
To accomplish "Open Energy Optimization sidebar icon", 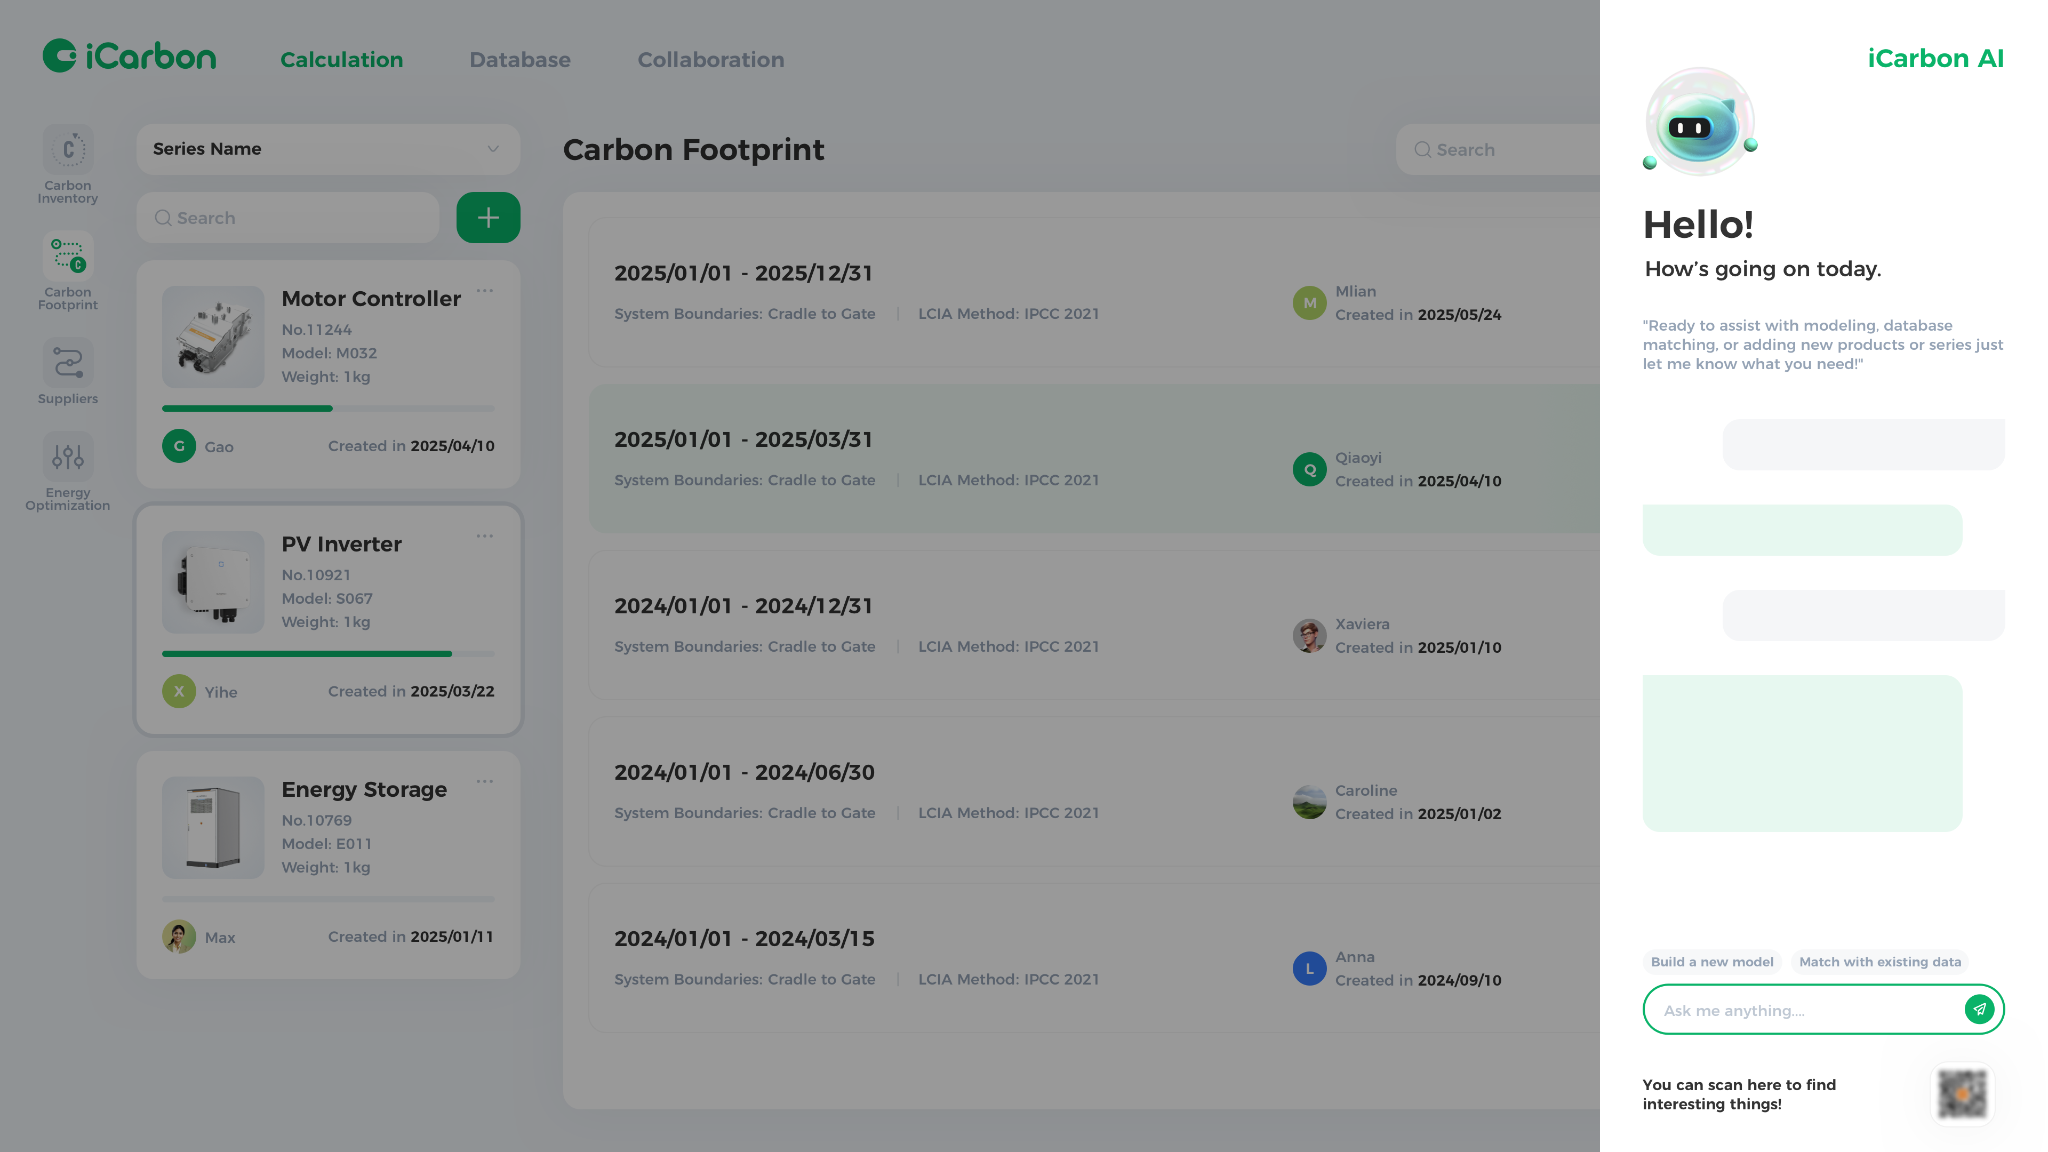I will coord(68,457).
